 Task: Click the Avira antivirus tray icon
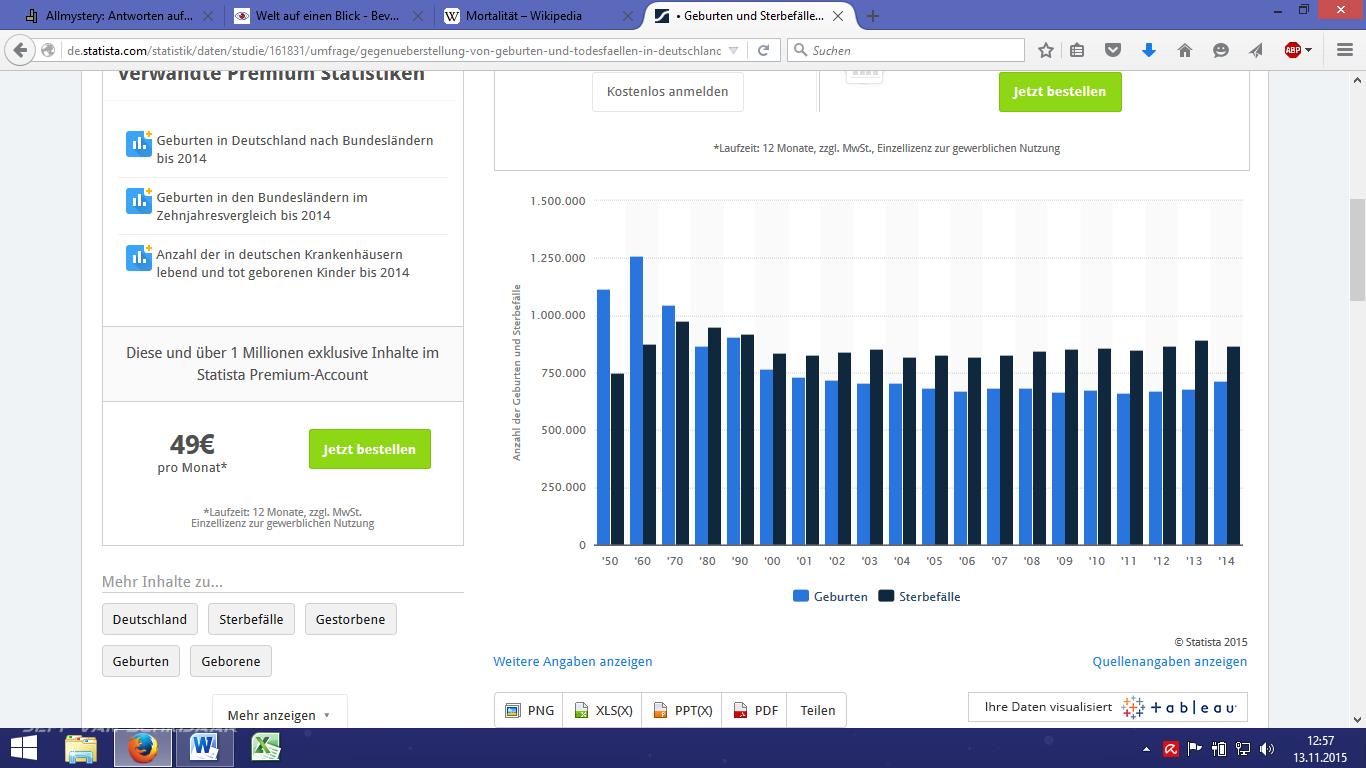point(1171,748)
